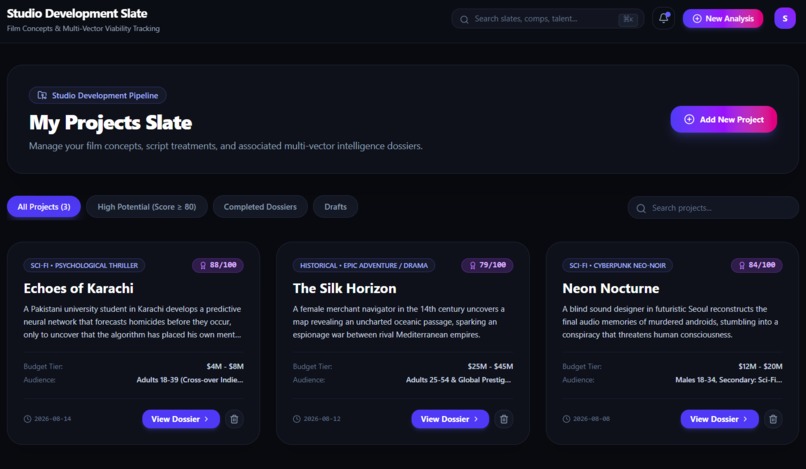
Task: Select the All Projects (3) filter
Action: pos(44,207)
